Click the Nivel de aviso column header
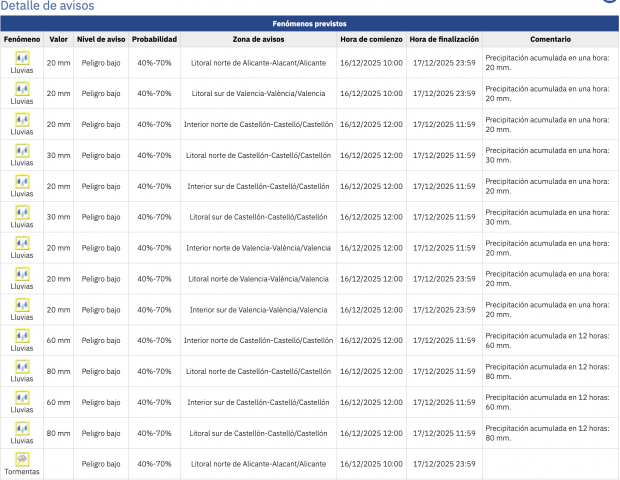The height and width of the screenshot is (480, 620). coord(101,38)
